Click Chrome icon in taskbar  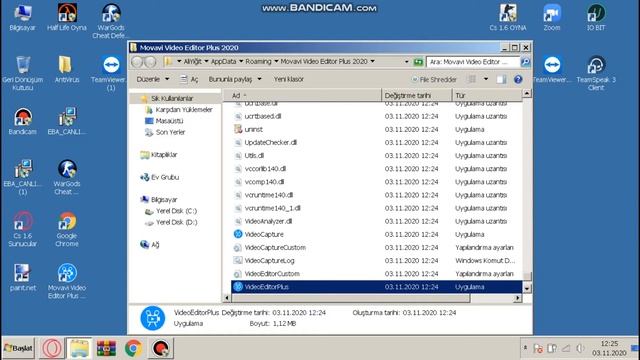point(133,349)
